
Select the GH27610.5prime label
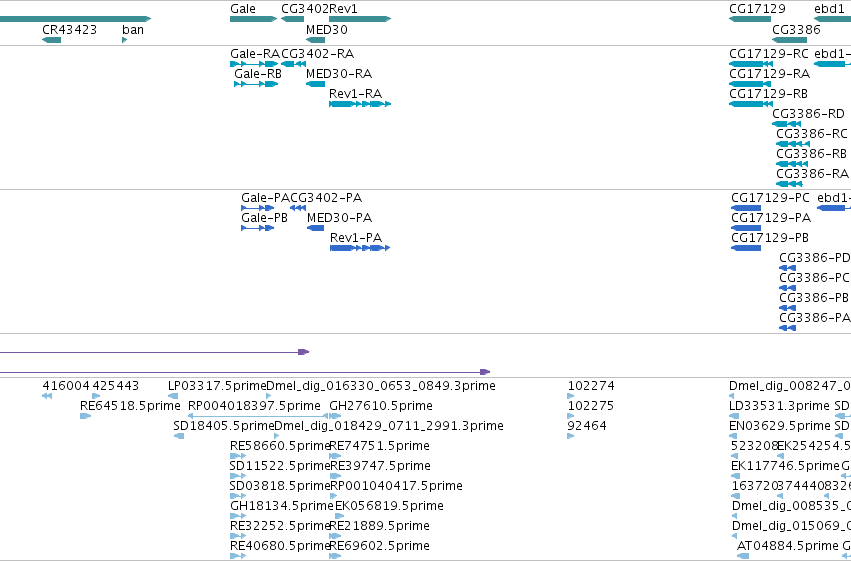click(381, 406)
